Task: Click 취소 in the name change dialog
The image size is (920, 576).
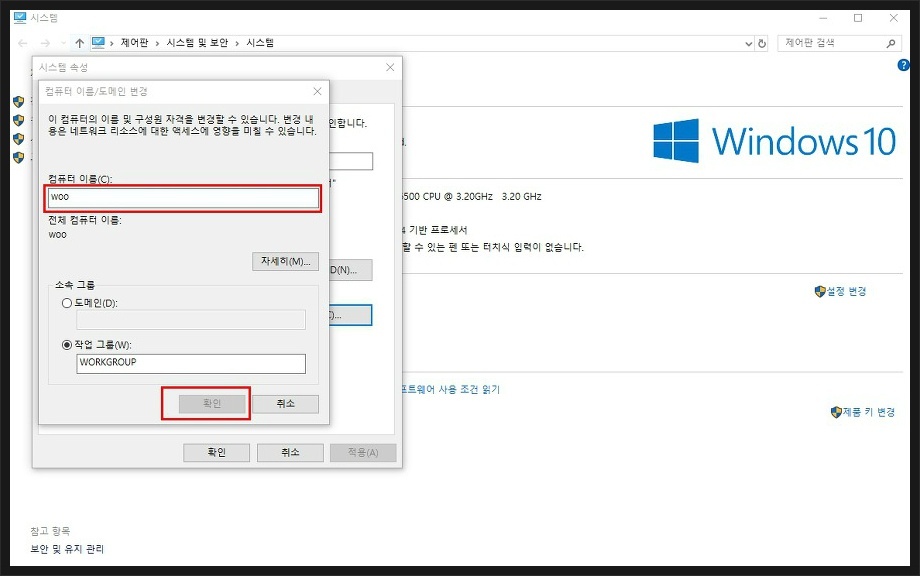Action: [x=285, y=404]
